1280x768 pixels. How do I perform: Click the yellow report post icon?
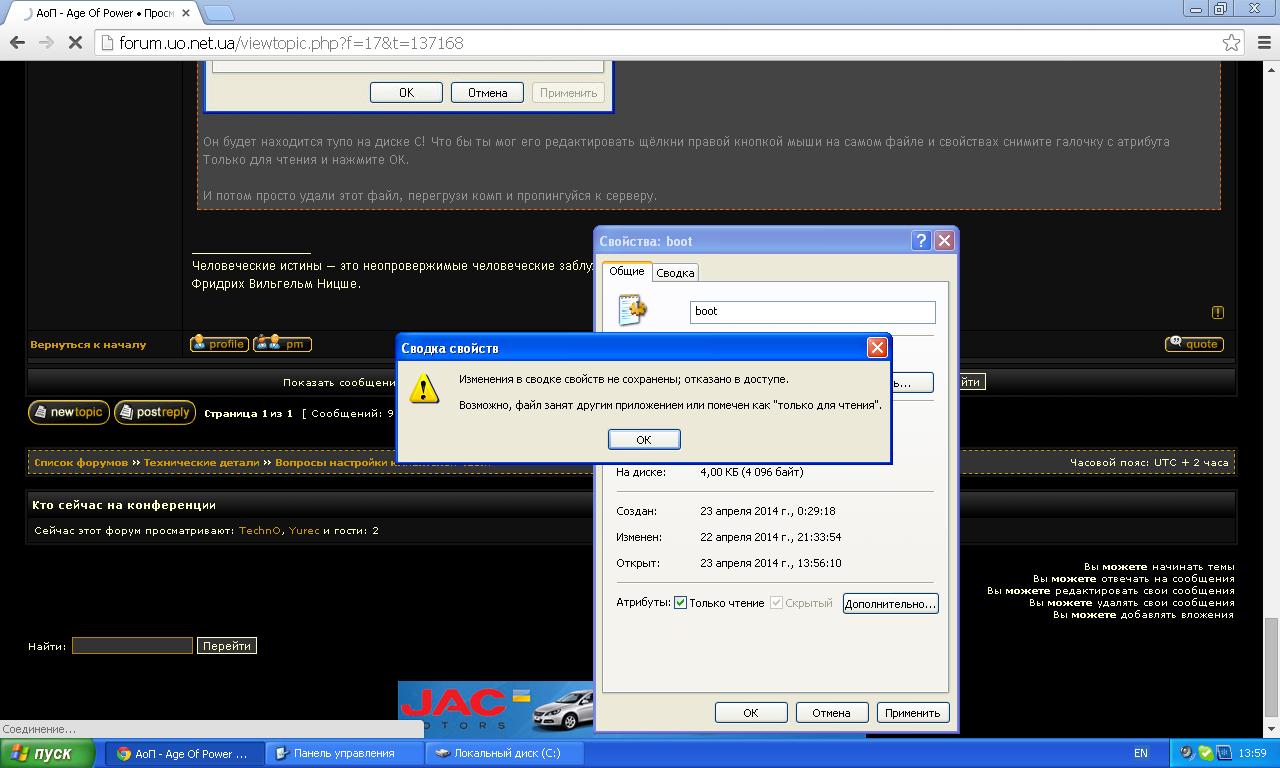(x=1217, y=312)
